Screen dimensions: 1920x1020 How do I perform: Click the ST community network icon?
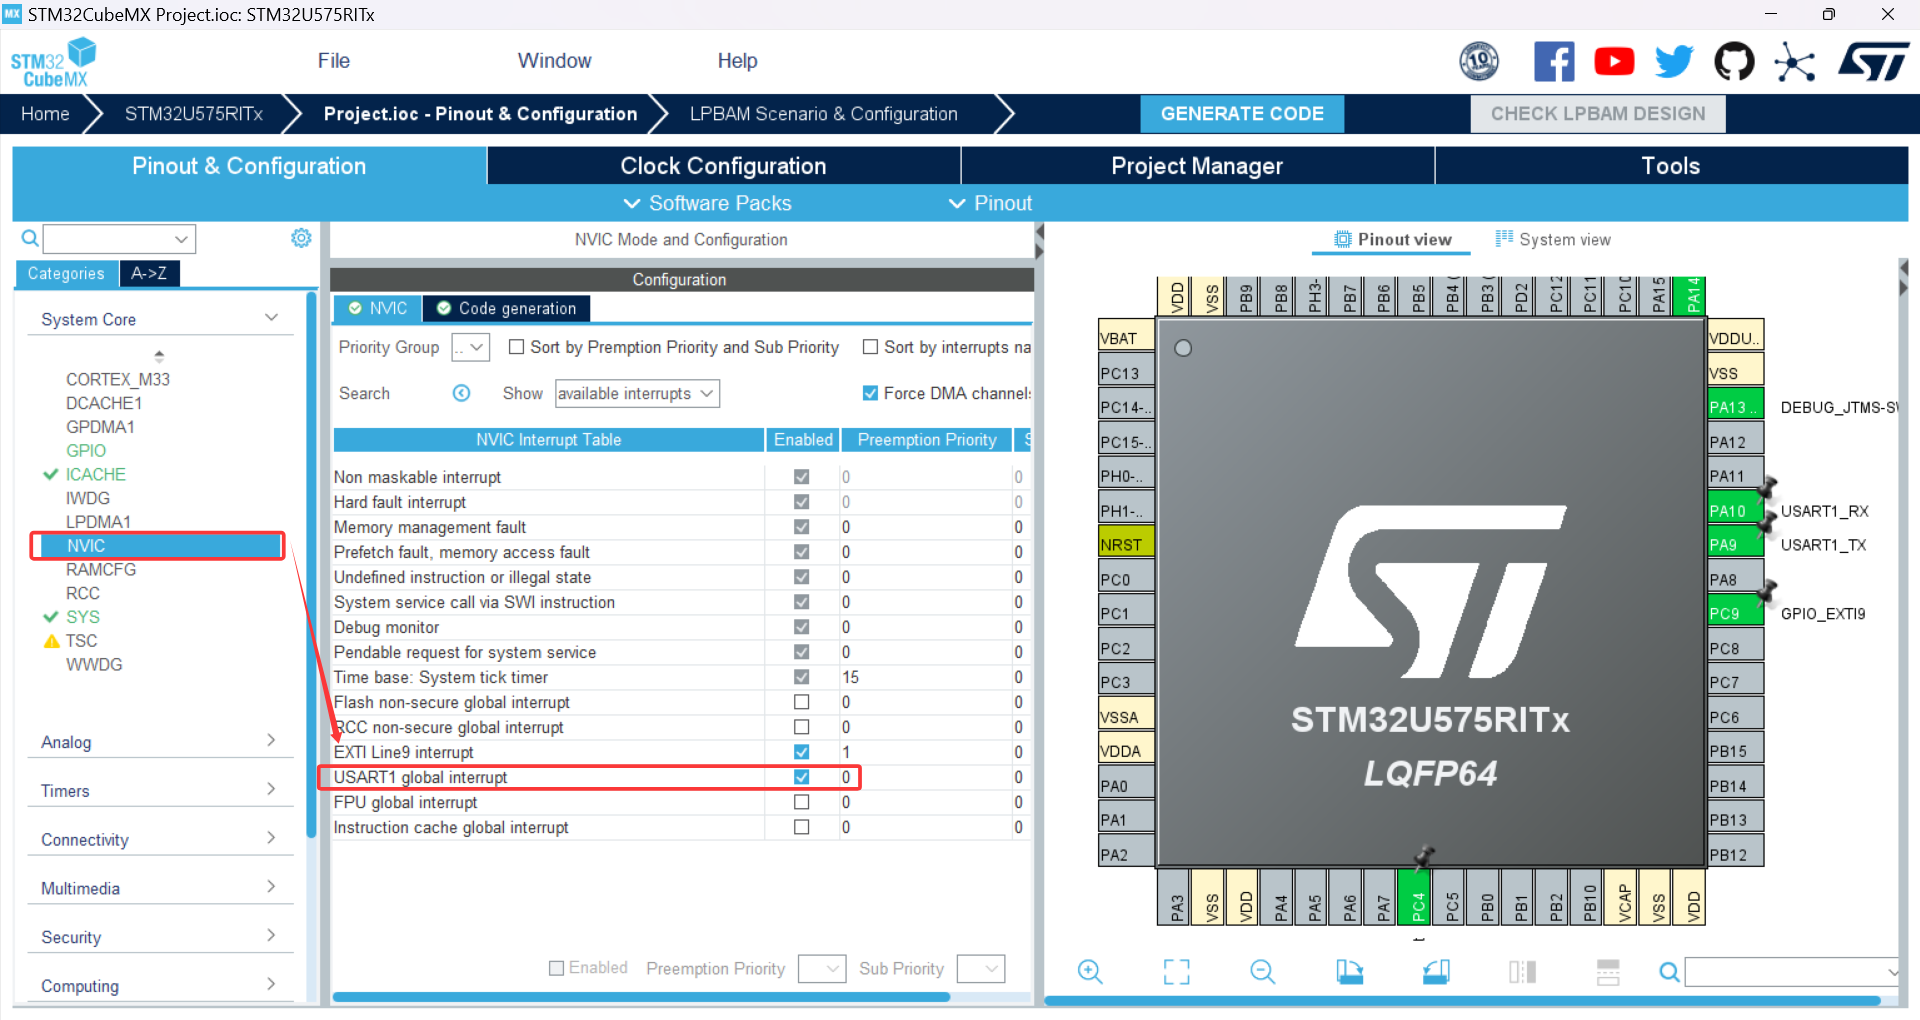coord(1795,62)
